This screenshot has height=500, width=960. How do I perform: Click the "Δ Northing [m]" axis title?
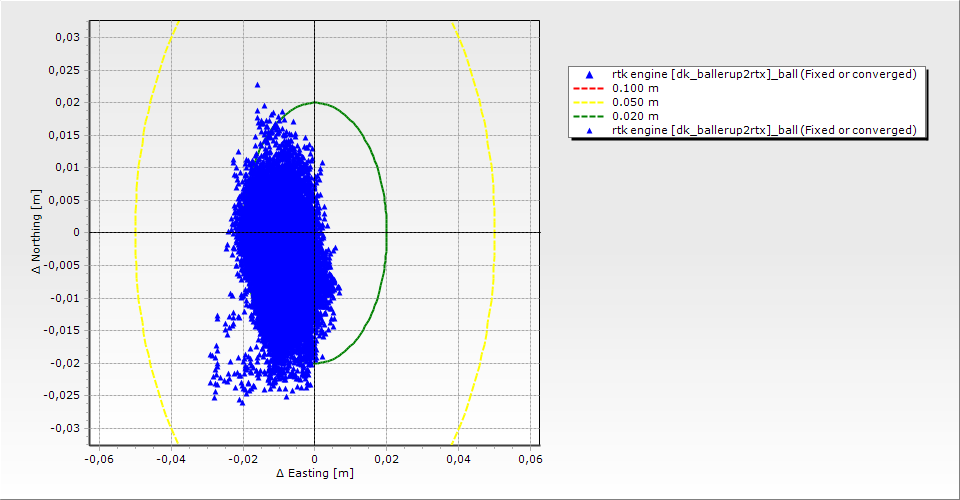(37, 231)
